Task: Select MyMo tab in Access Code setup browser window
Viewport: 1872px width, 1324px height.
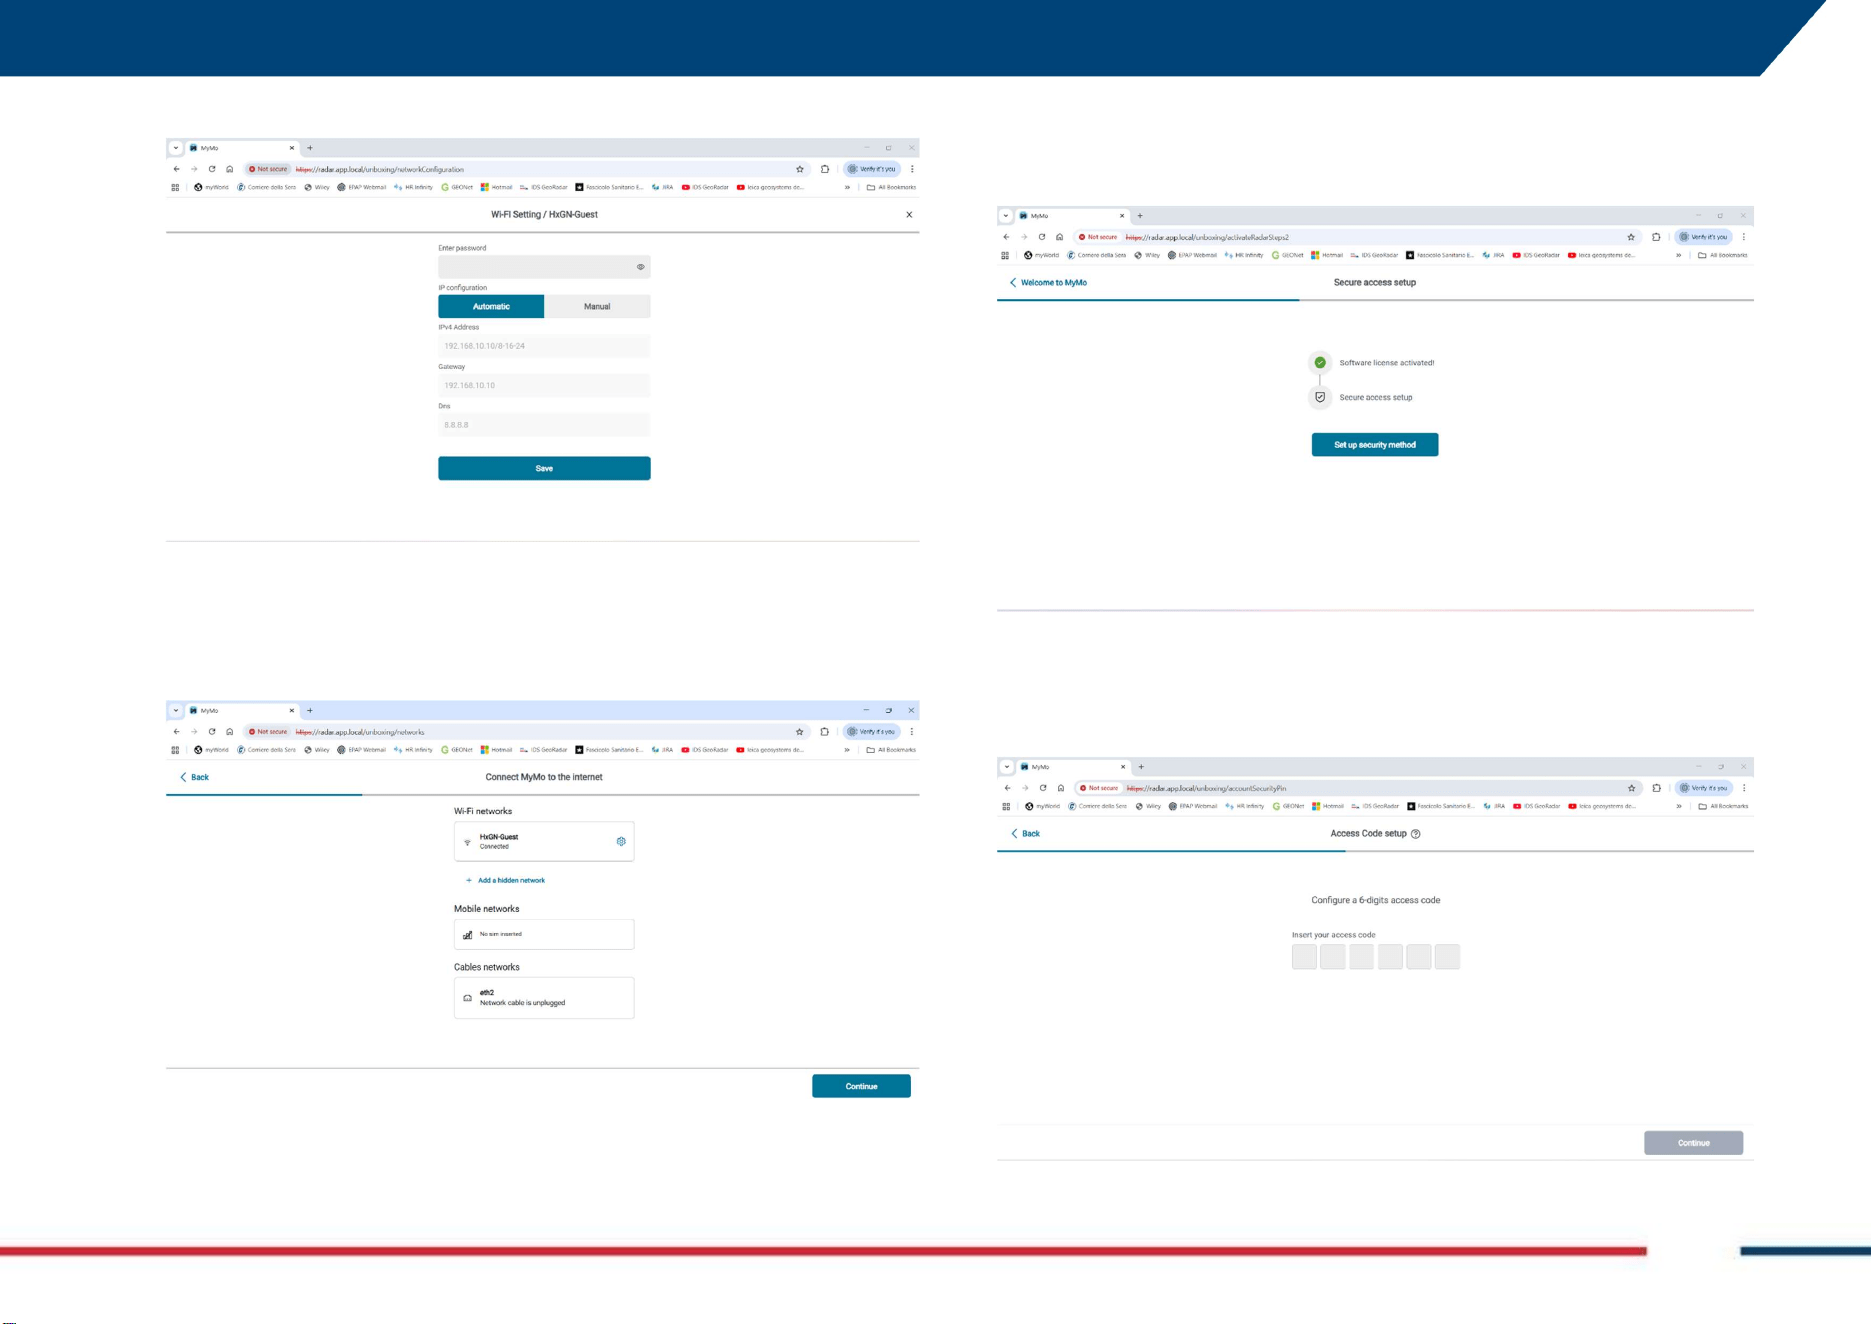Action: (1074, 767)
